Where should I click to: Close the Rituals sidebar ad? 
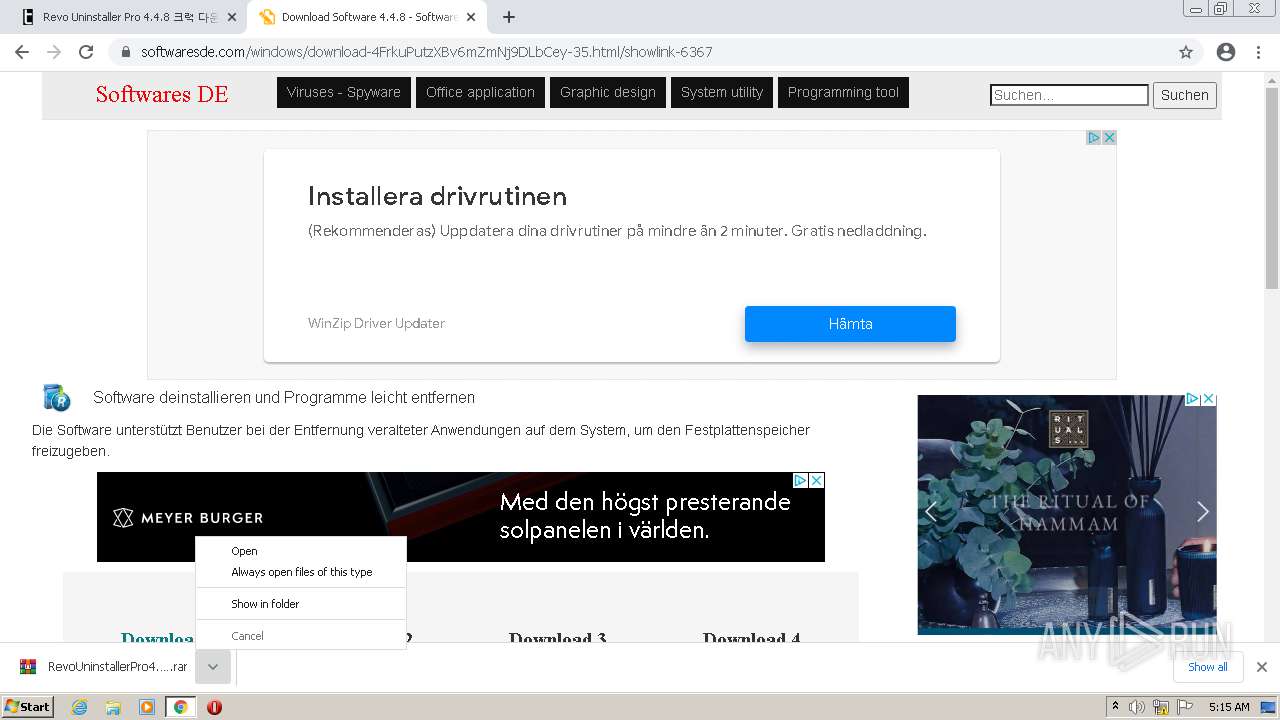(x=1208, y=399)
